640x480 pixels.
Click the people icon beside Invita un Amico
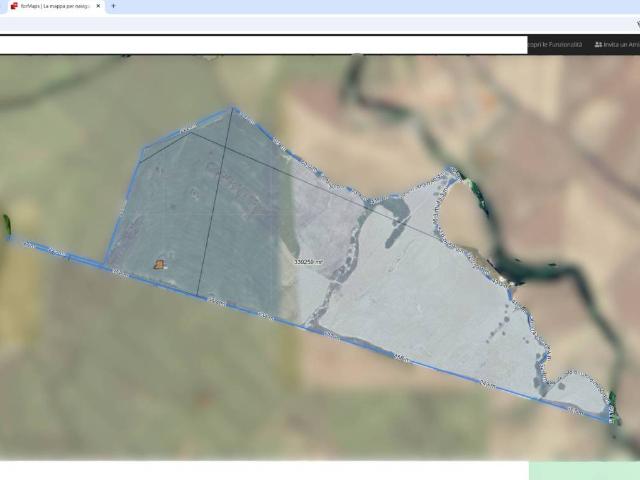tap(598, 45)
